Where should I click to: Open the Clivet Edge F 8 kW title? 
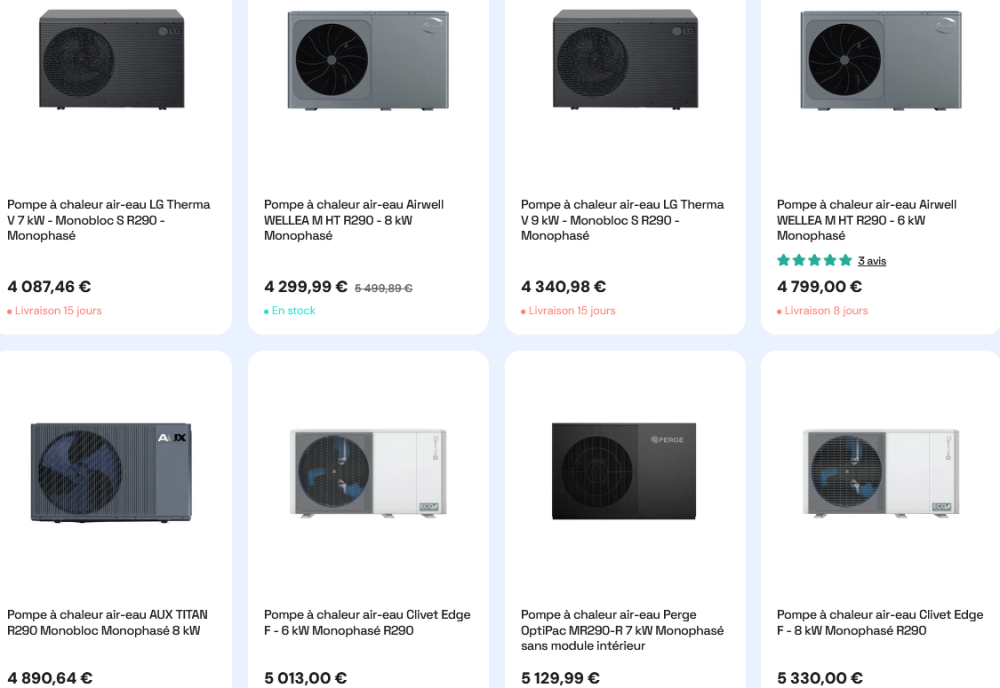(880, 622)
